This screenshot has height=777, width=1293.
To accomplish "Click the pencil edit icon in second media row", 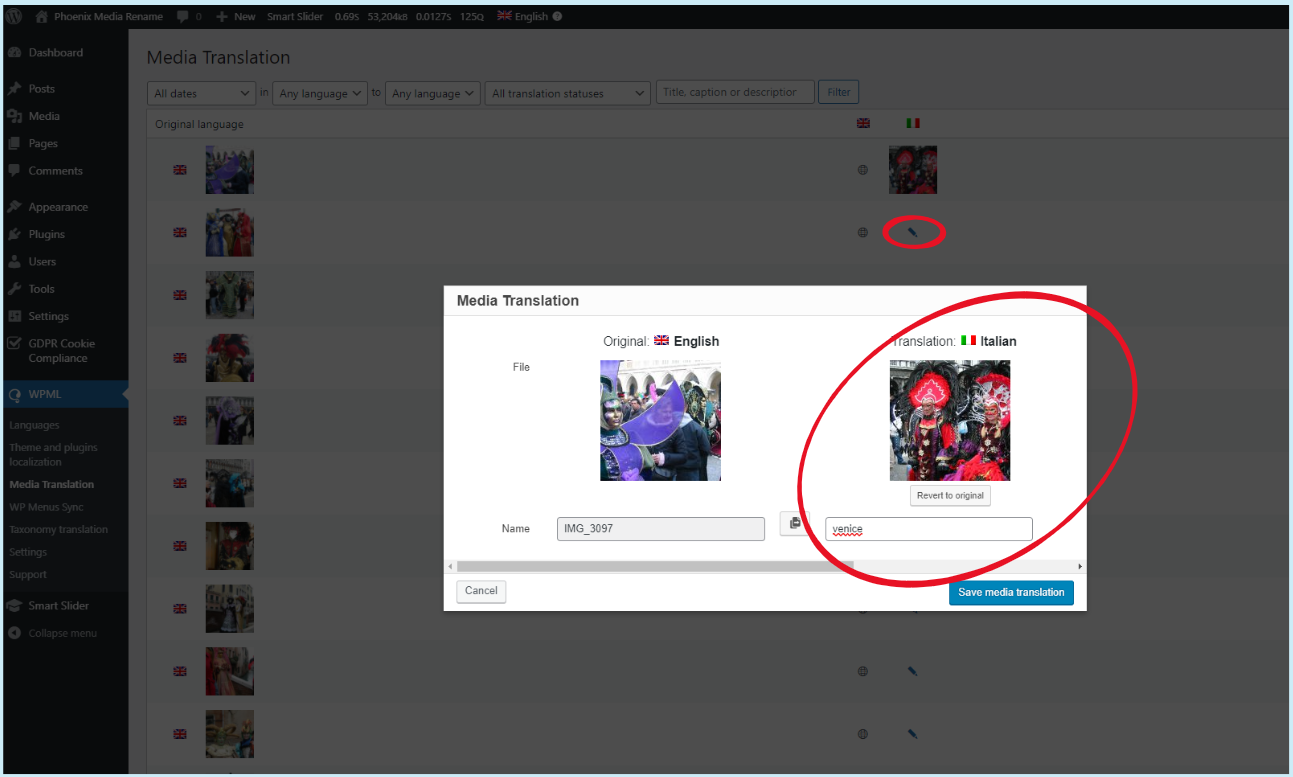I will [x=912, y=232].
